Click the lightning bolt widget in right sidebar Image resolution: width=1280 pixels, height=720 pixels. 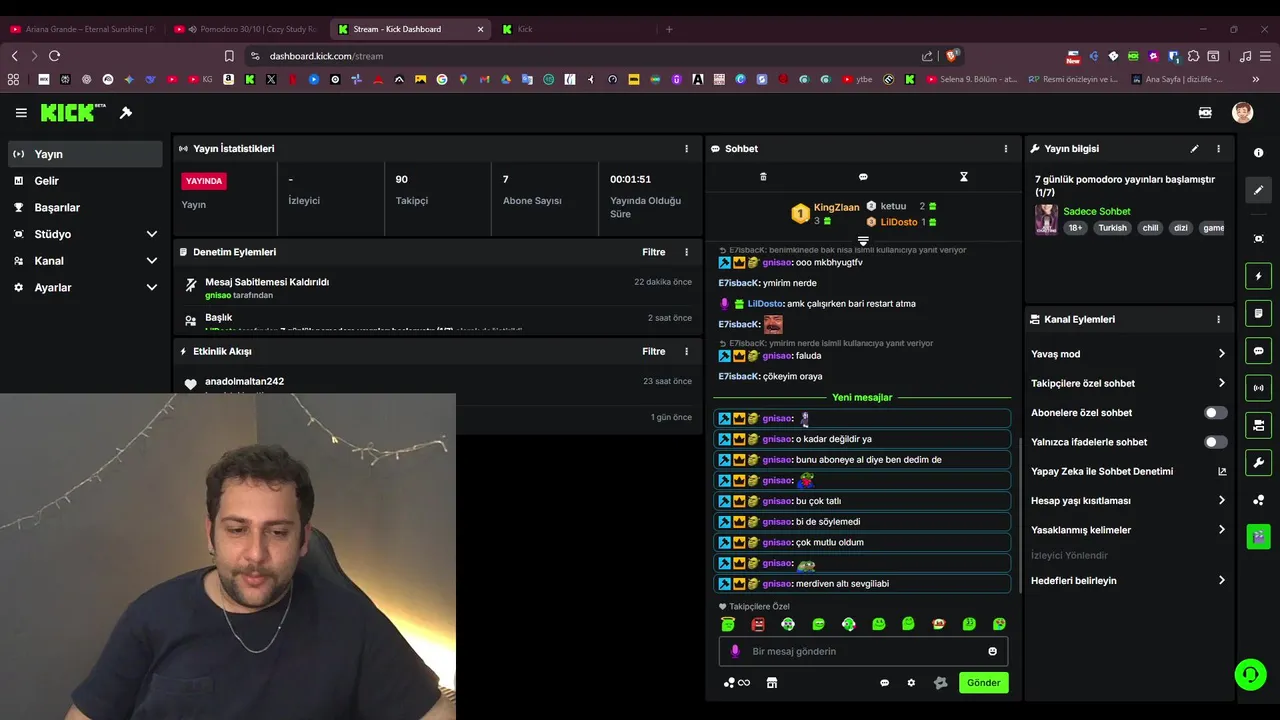[x=1258, y=276]
